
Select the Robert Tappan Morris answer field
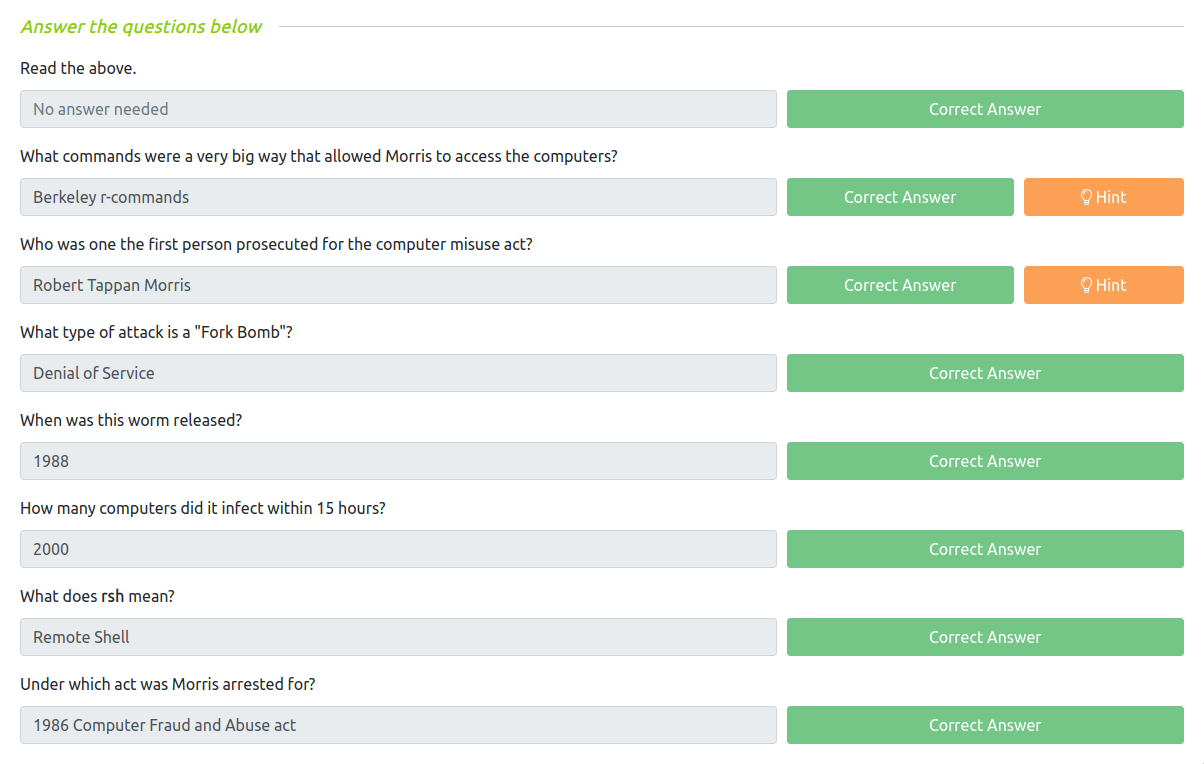398,285
